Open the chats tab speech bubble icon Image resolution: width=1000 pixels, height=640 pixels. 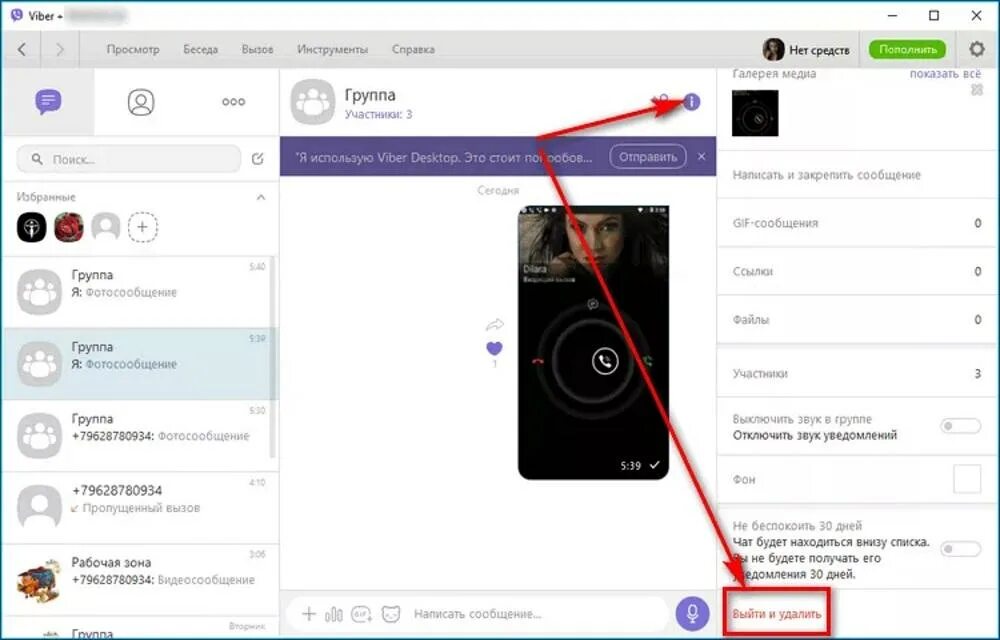(x=48, y=102)
